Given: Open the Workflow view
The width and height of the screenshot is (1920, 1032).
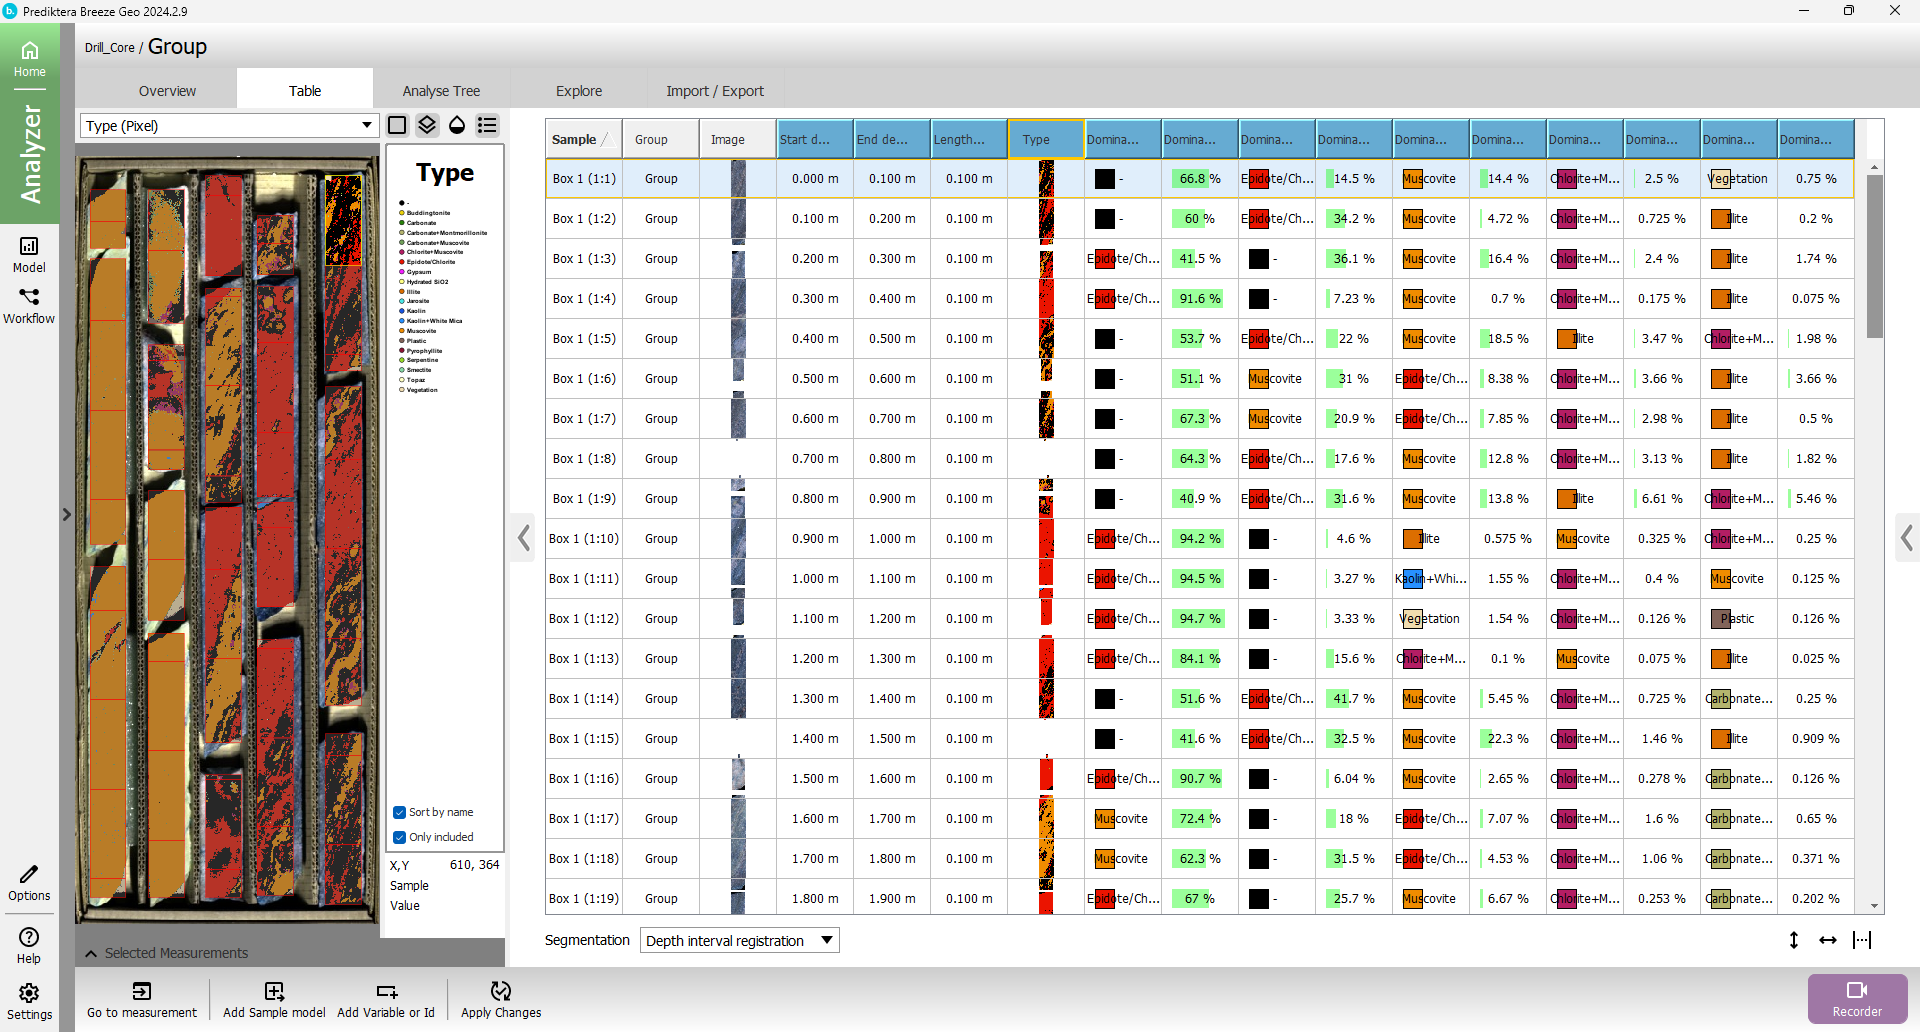Looking at the screenshot, I should tap(29, 306).
